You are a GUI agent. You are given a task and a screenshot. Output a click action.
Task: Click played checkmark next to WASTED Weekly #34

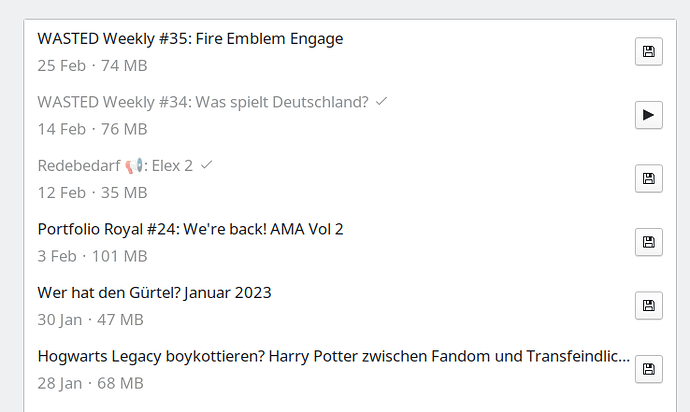pos(381,102)
